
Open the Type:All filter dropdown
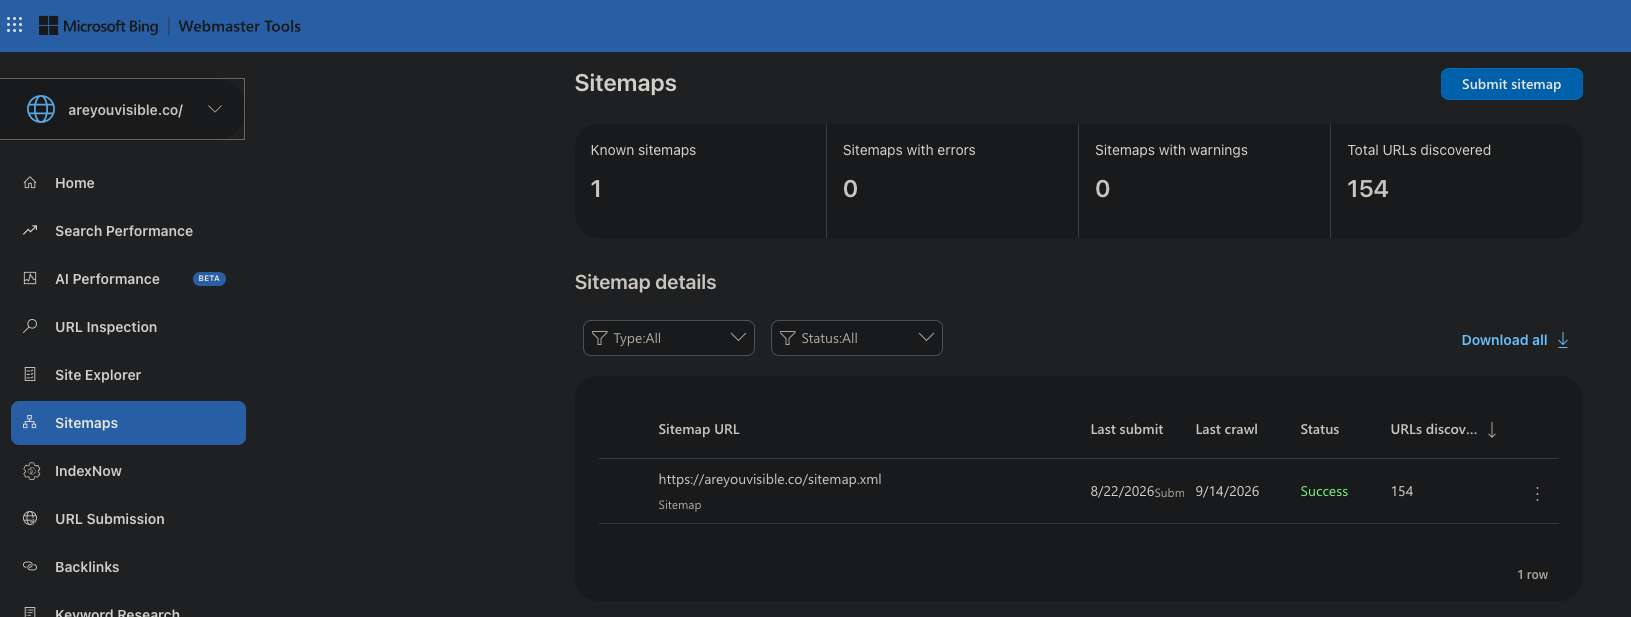[669, 338]
